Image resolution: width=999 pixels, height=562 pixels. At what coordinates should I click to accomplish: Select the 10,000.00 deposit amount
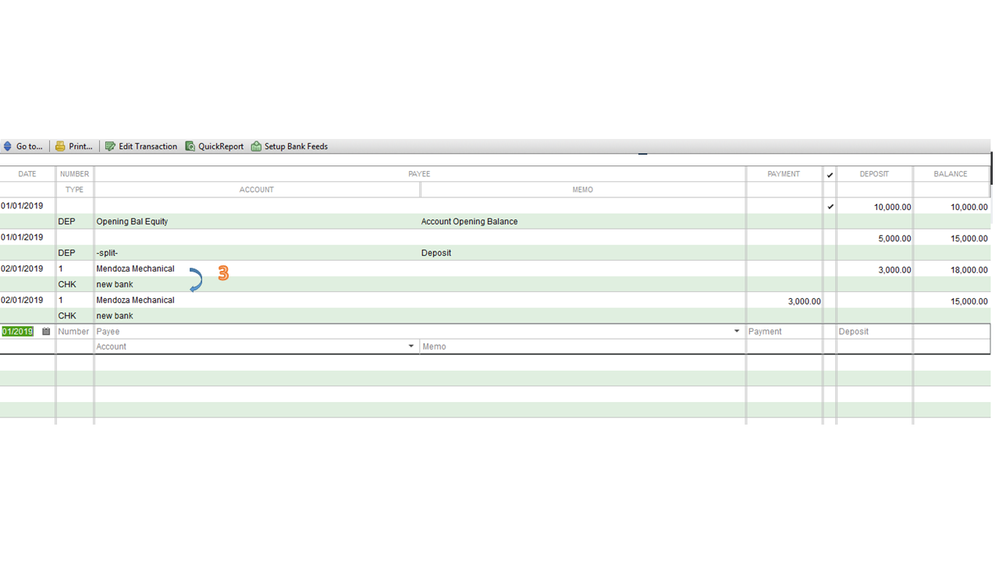[893, 207]
